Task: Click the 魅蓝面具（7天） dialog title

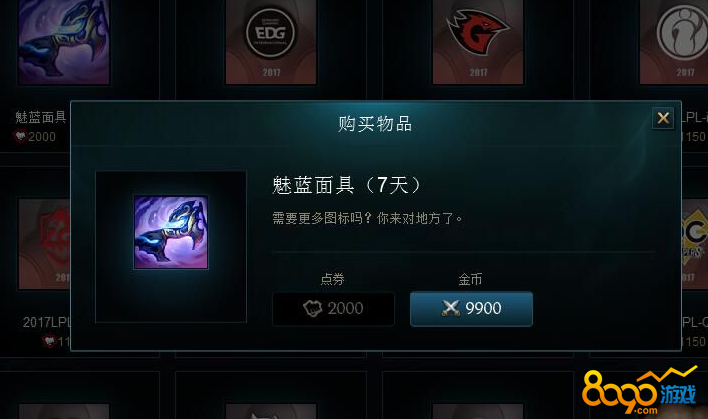Action: (347, 185)
